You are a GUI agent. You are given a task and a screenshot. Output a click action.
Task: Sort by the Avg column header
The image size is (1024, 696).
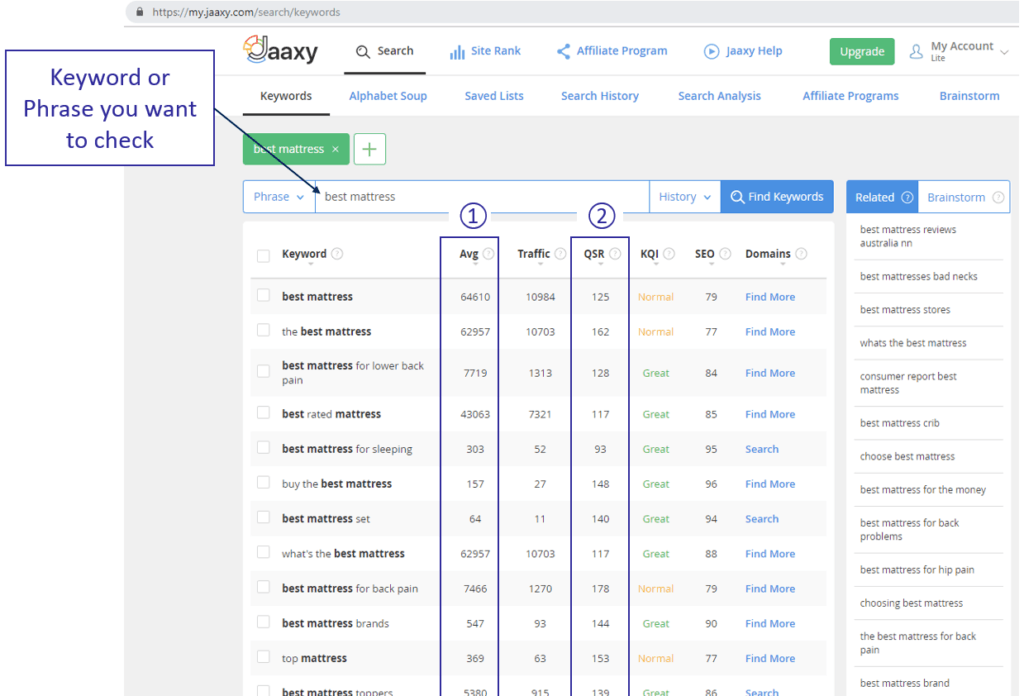pyautogui.click(x=468, y=254)
